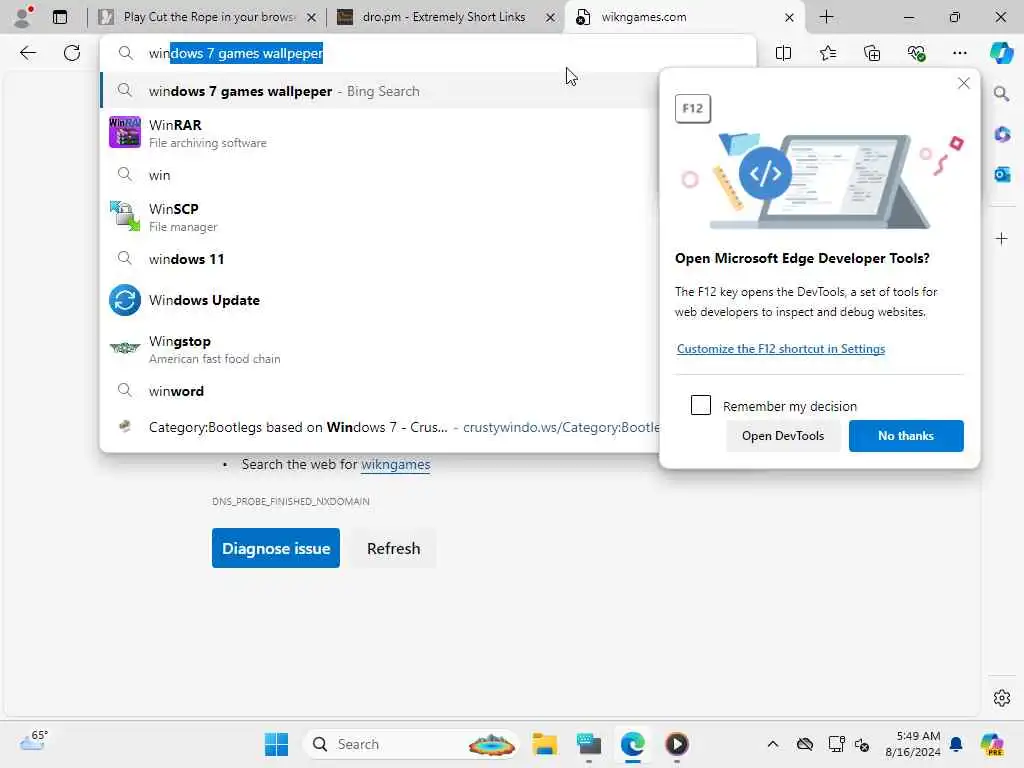Image resolution: width=1024 pixels, height=768 pixels.
Task: Close the dro.pm tab
Action: 551,18
